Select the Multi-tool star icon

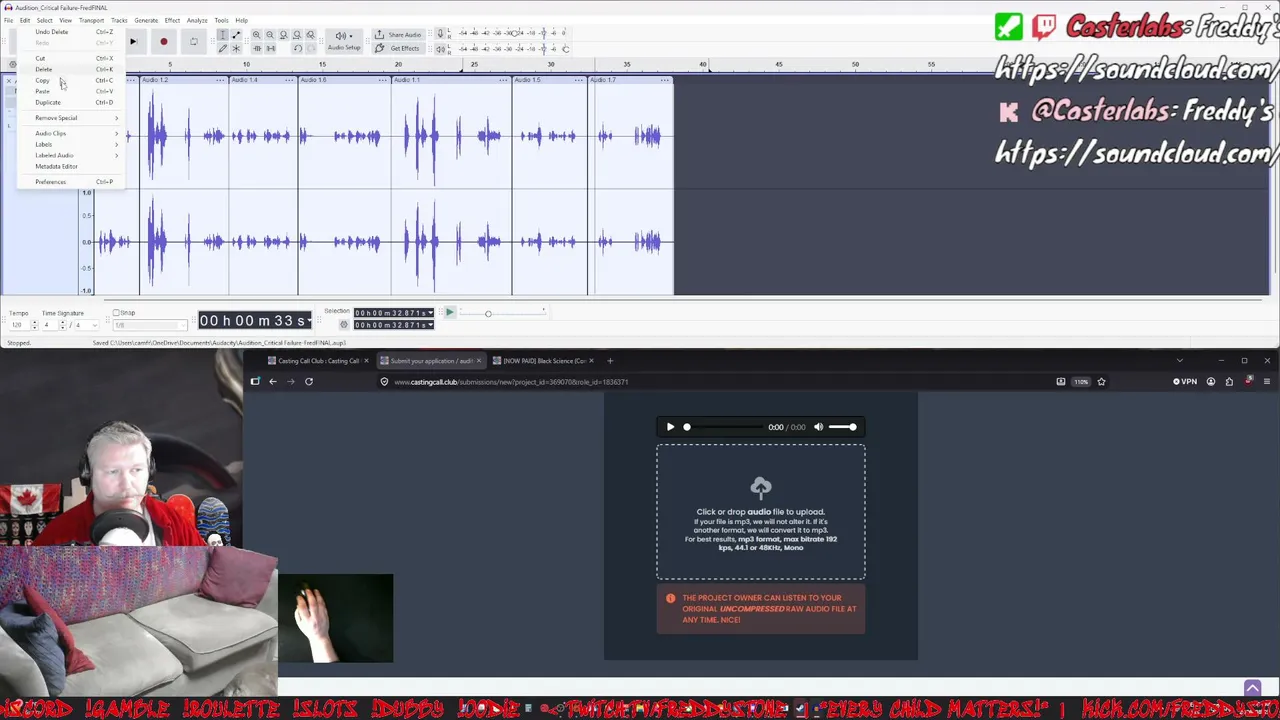[236, 48]
